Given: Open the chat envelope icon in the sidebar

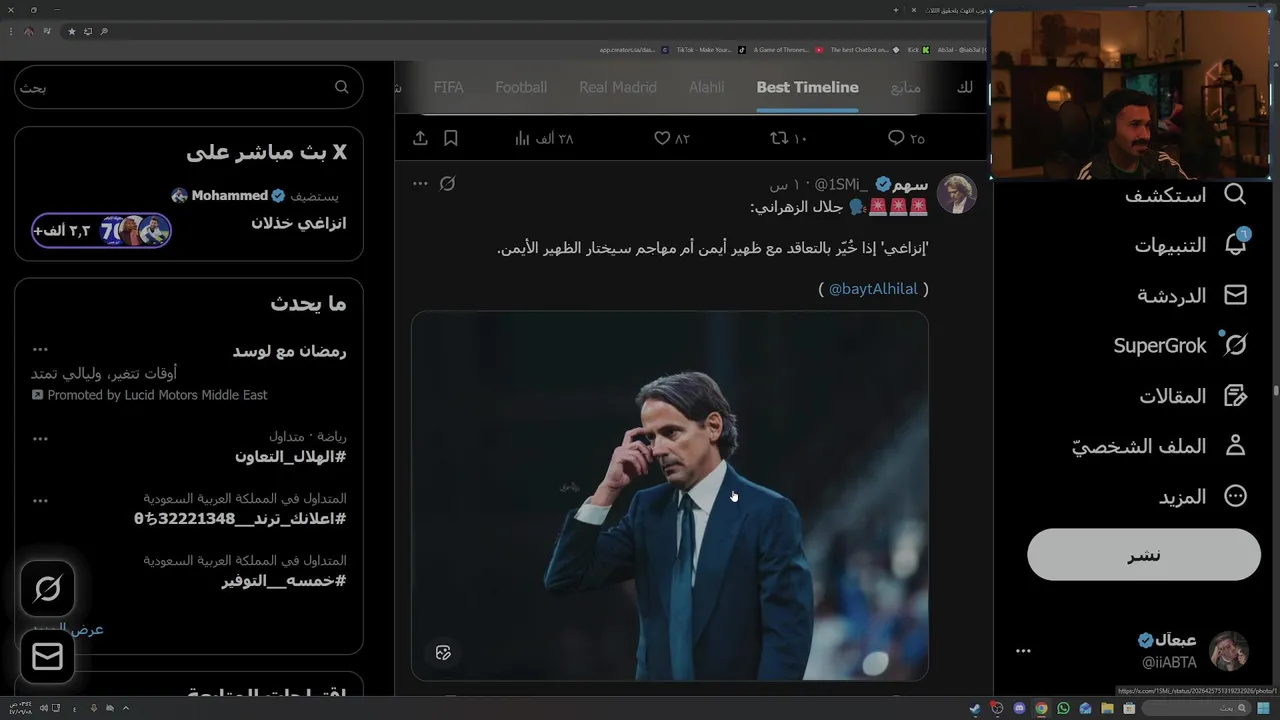Looking at the screenshot, I should [1236, 295].
